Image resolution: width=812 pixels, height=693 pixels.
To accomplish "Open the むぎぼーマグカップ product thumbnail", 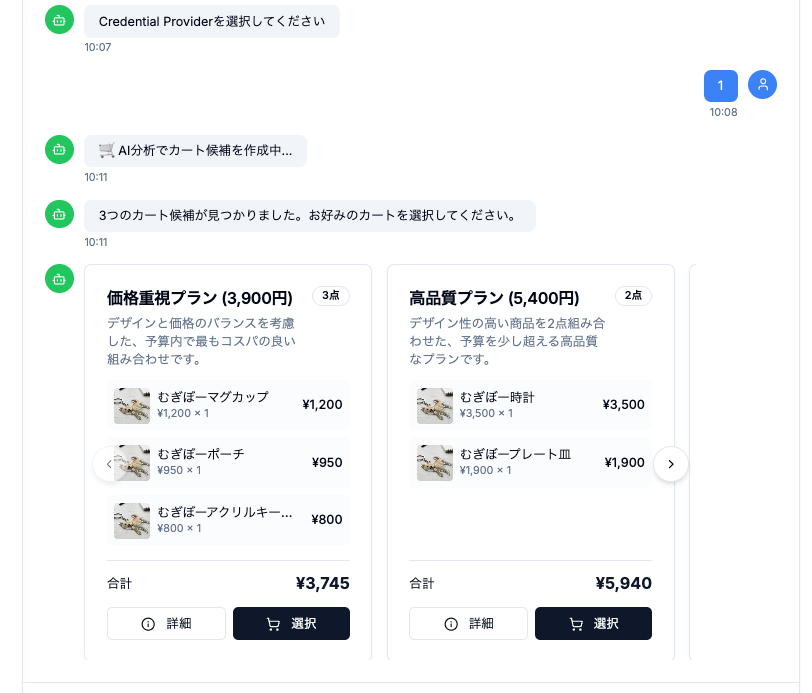I will [x=131, y=405].
